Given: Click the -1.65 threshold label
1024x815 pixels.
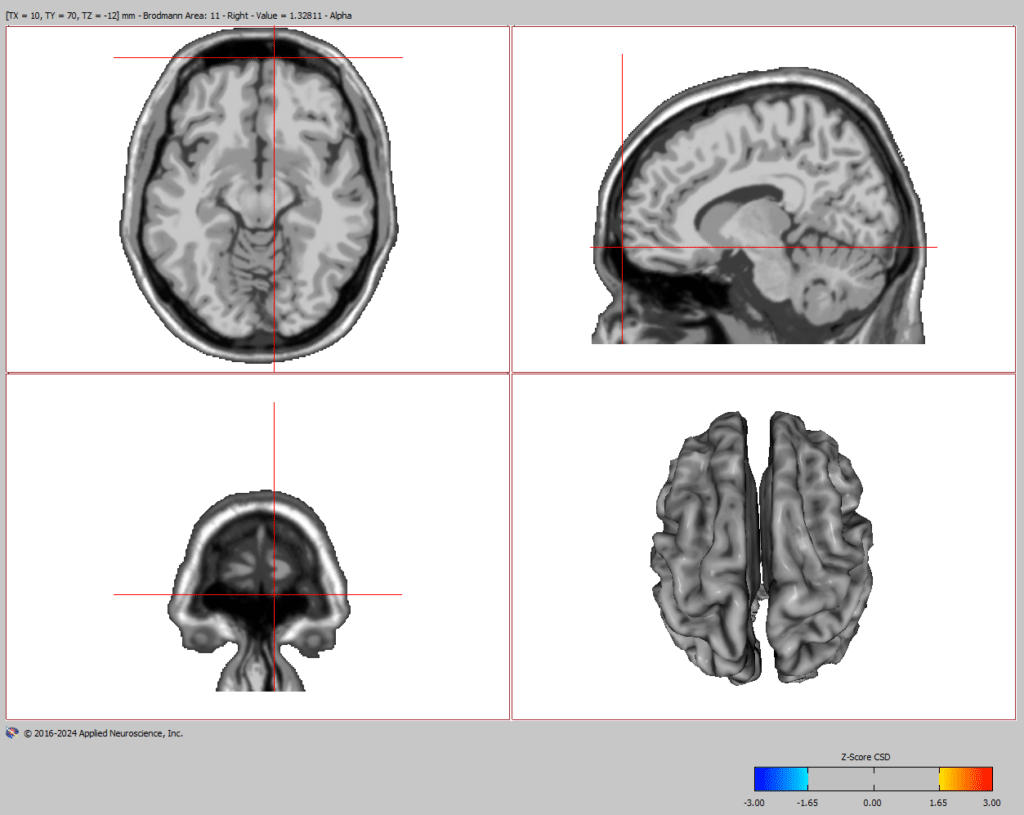Looking at the screenshot, I should 807,803.
